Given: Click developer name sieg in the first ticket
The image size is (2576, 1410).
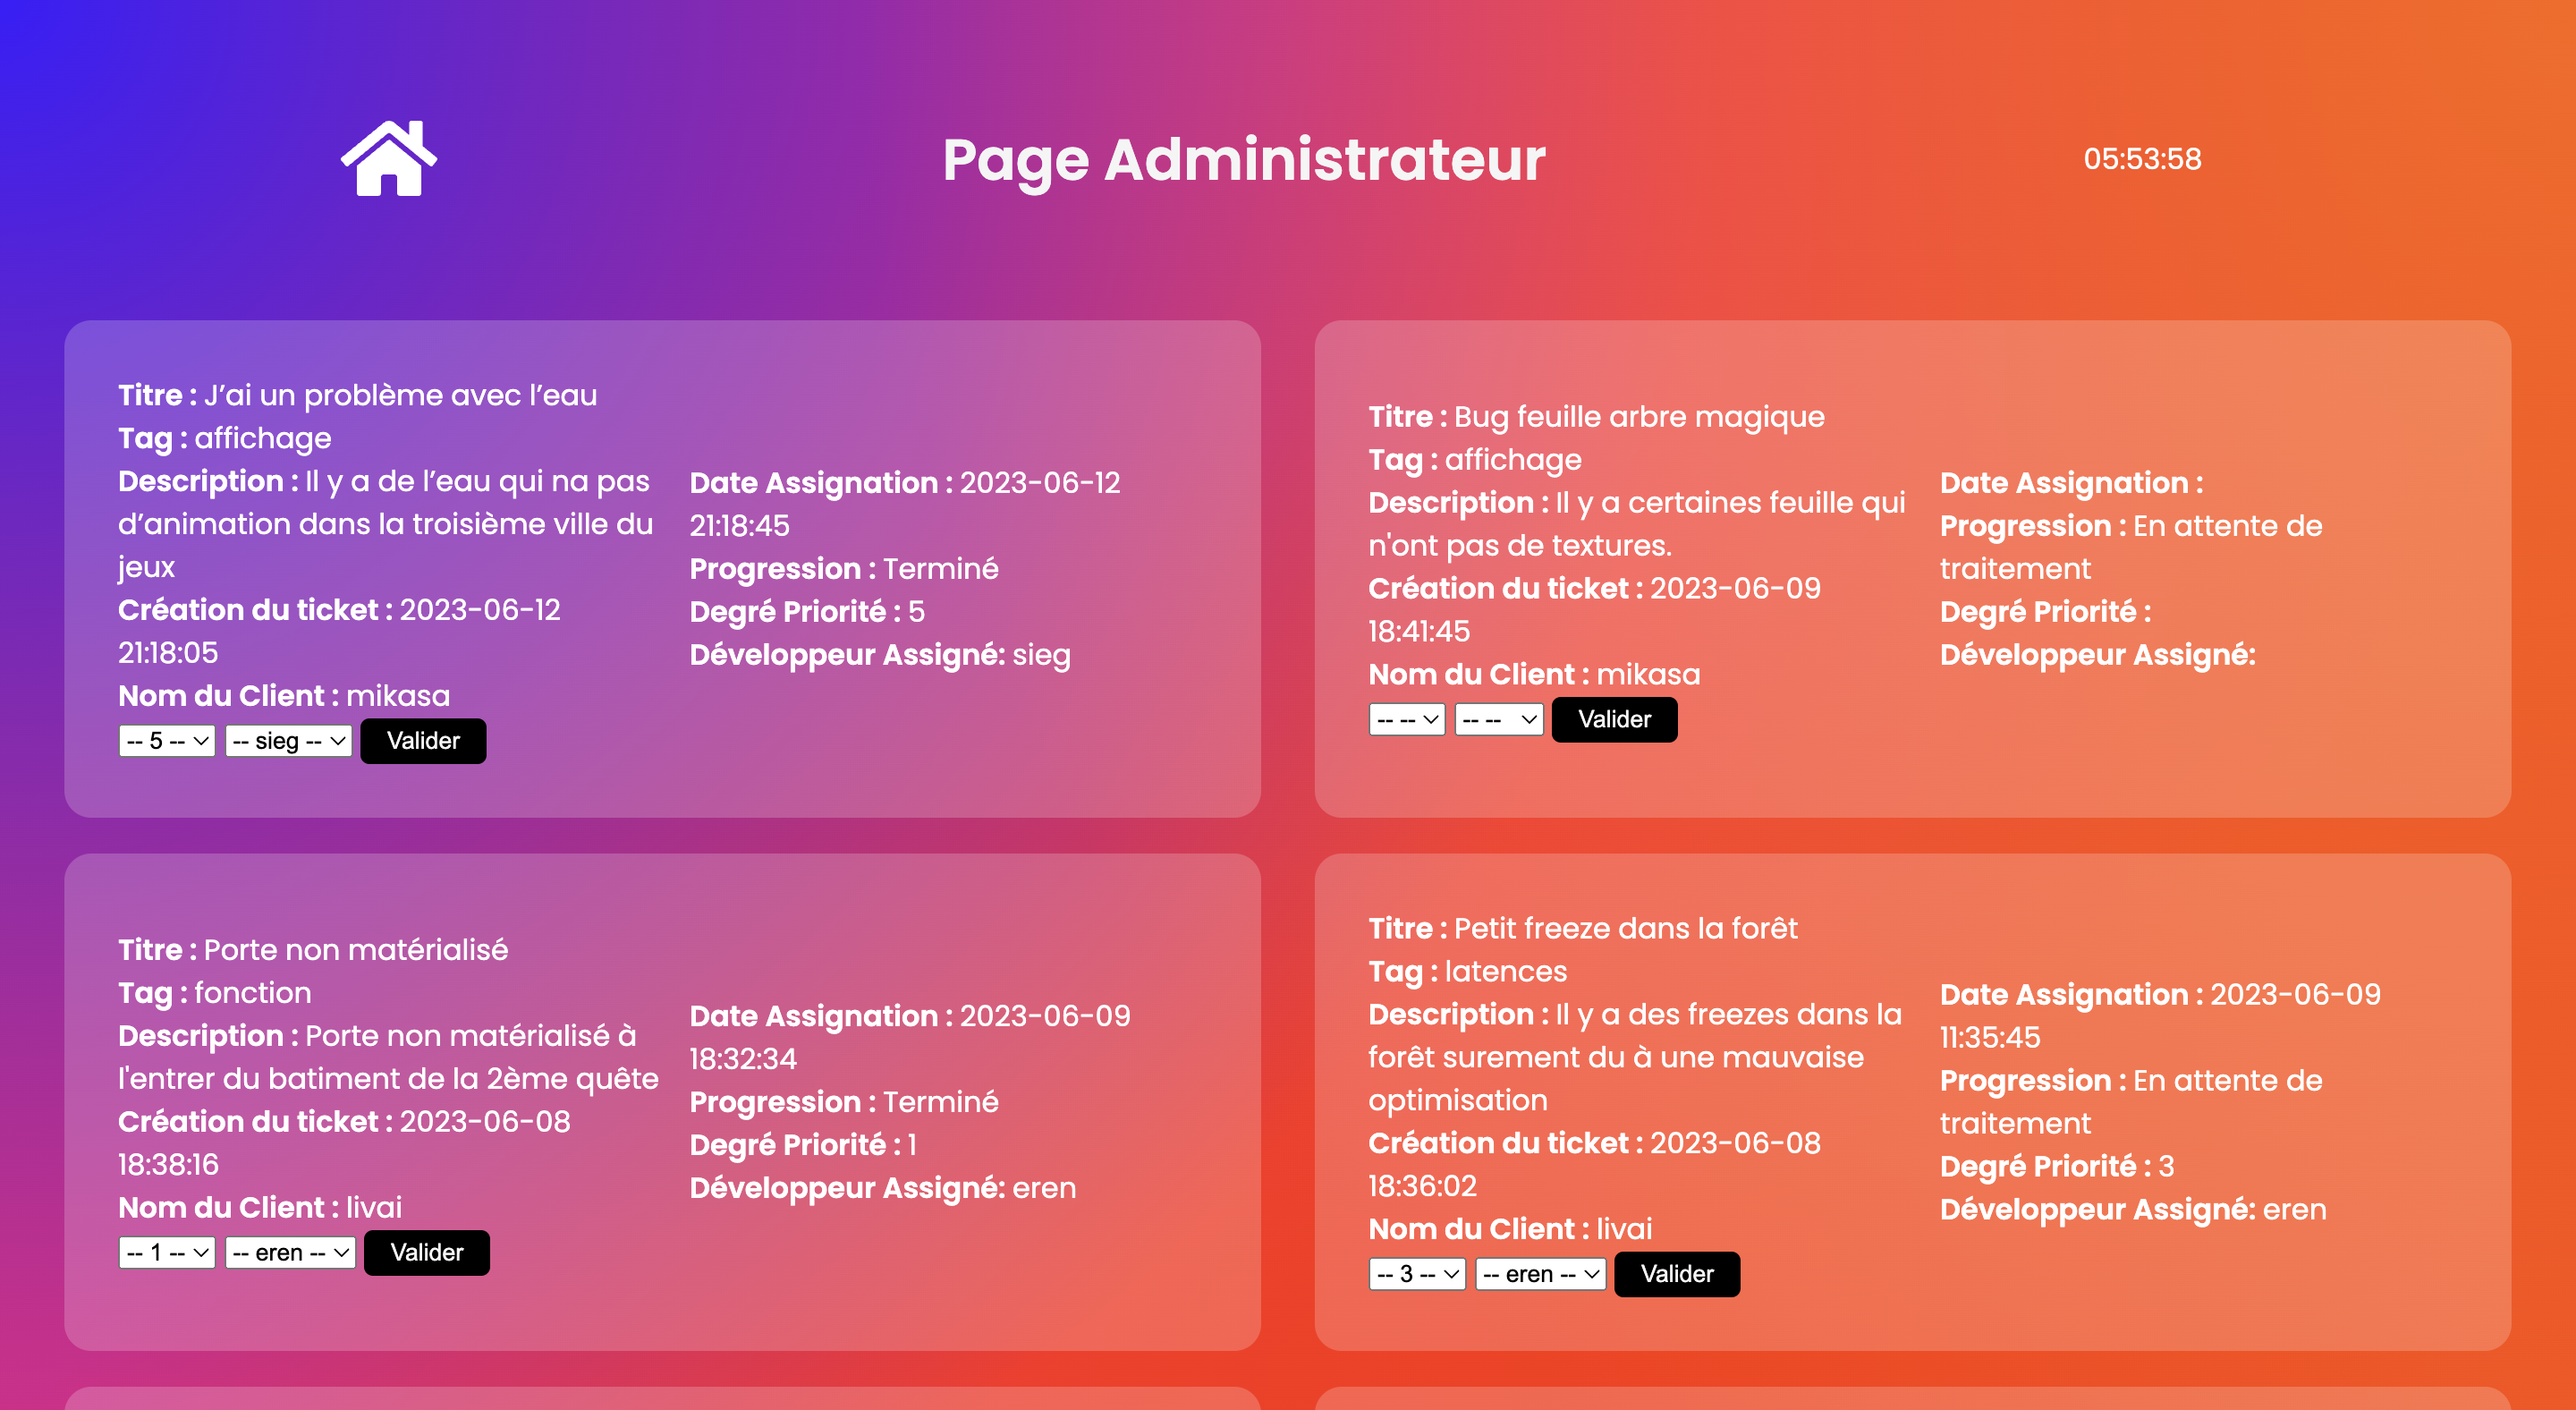Looking at the screenshot, I should click(x=1041, y=655).
